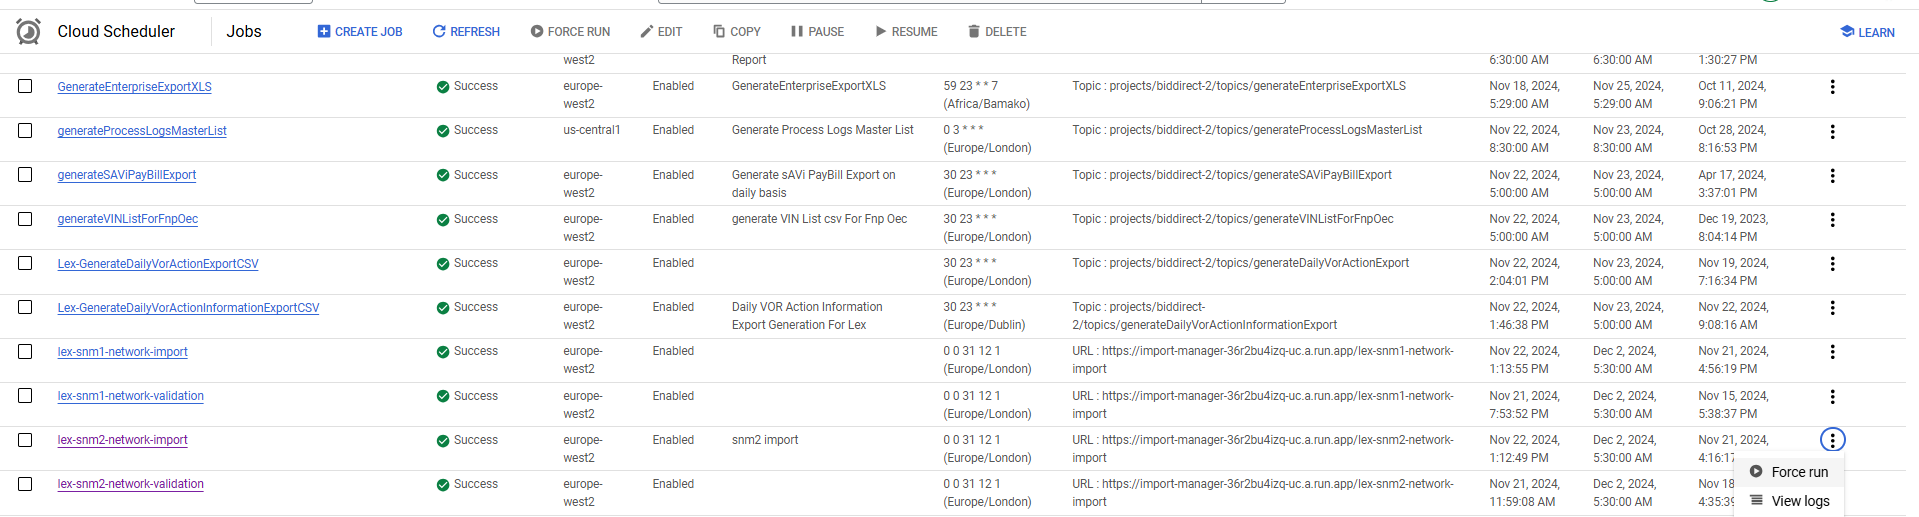The height and width of the screenshot is (517, 1919).
Task: Open the actions menu for generateProcessLogsMasterList
Action: pos(1832,131)
